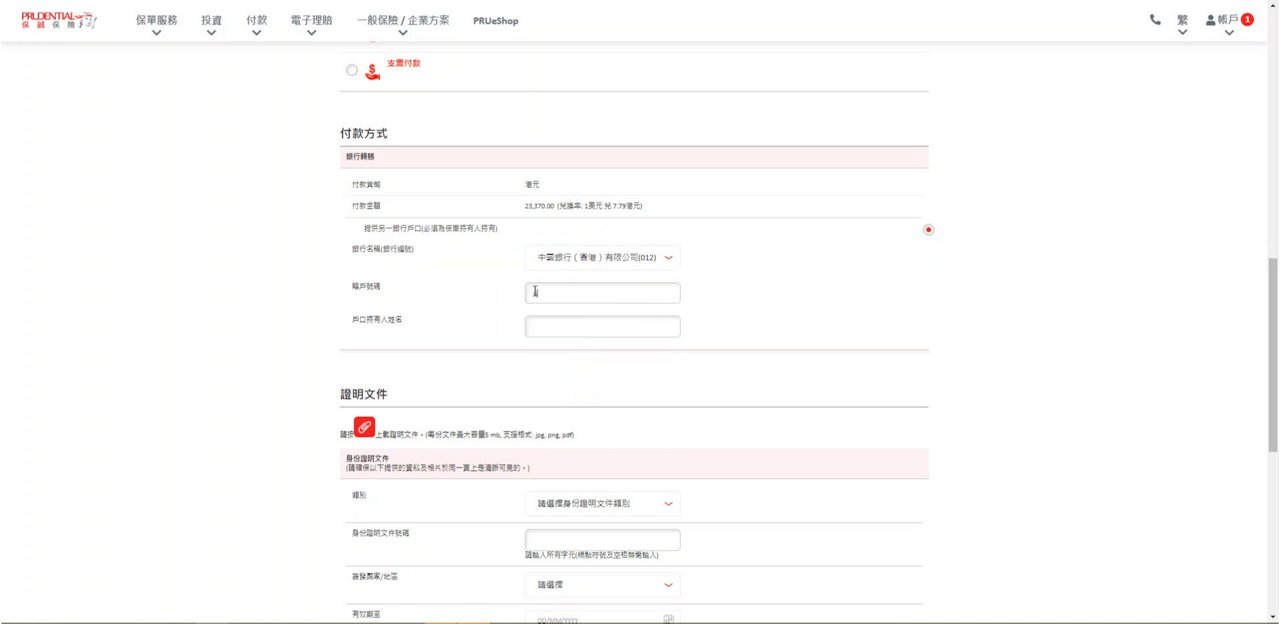Click the 戶口持有人姓名 input field
This screenshot has height=624, width=1280.
[x=602, y=327]
